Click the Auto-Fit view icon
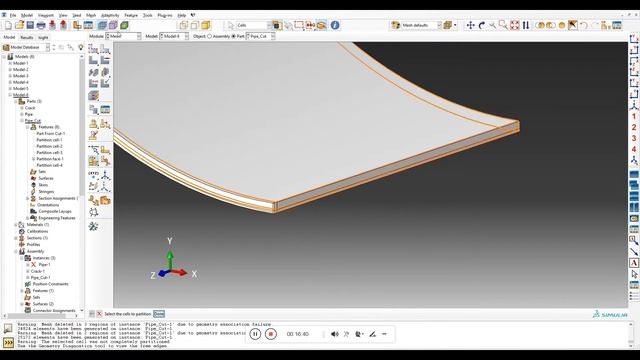This screenshot has height=360, width=640. [x=515, y=25]
